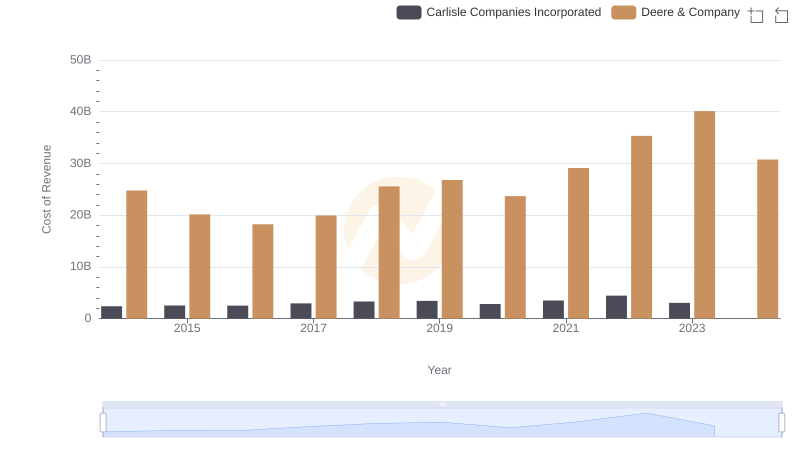This screenshot has height=461, width=800.
Task: Select the Deere & Company 2021 bar
Action: click(x=579, y=243)
